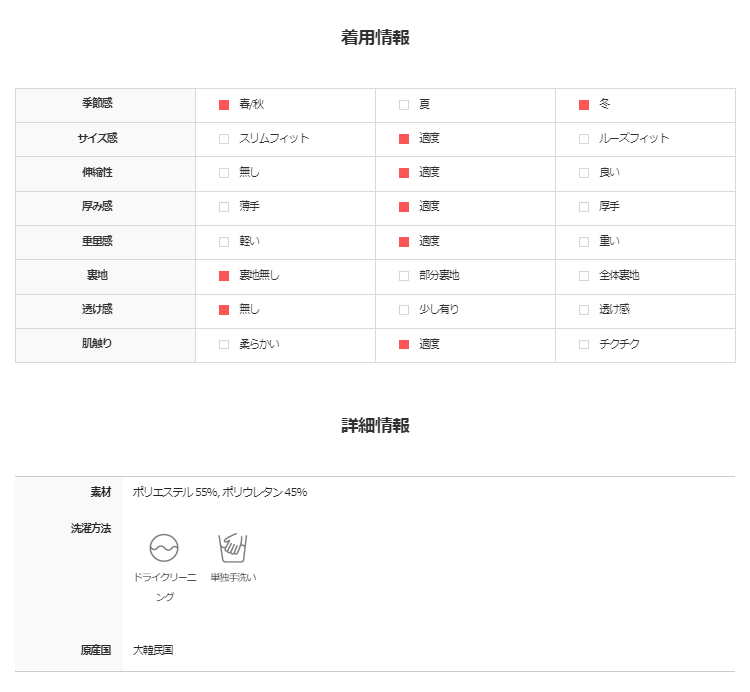
Task: Toggle 無し checkbox in 透け感 row
Action: 224,310
